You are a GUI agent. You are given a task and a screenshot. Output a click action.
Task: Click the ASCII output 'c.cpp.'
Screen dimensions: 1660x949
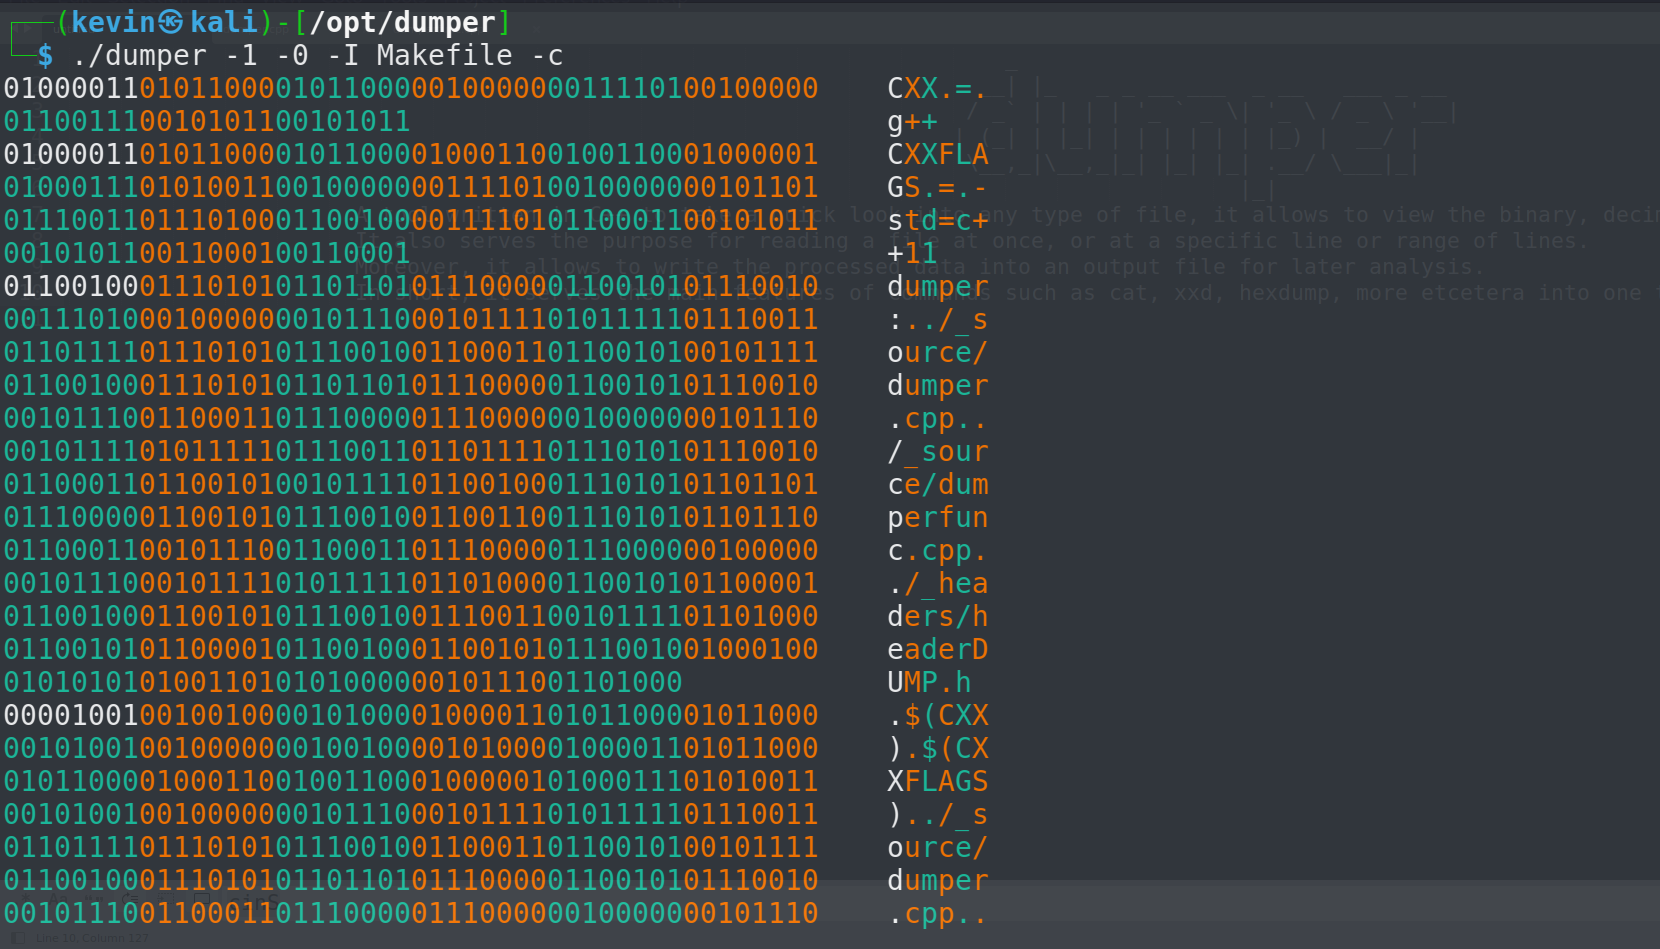(x=937, y=550)
